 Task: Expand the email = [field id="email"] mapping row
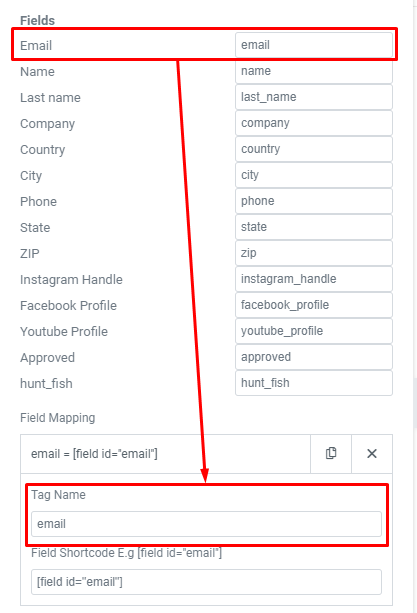pos(165,453)
